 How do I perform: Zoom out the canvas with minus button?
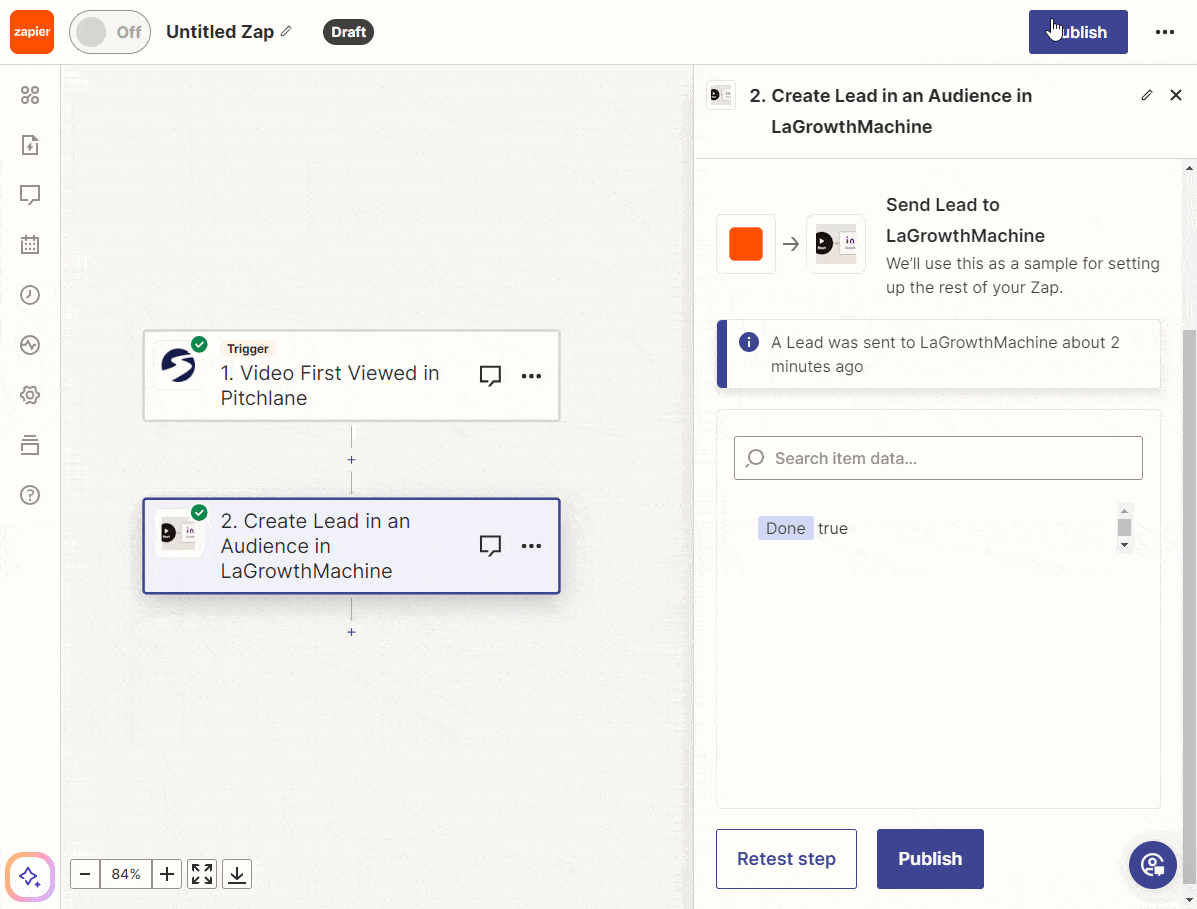86,874
